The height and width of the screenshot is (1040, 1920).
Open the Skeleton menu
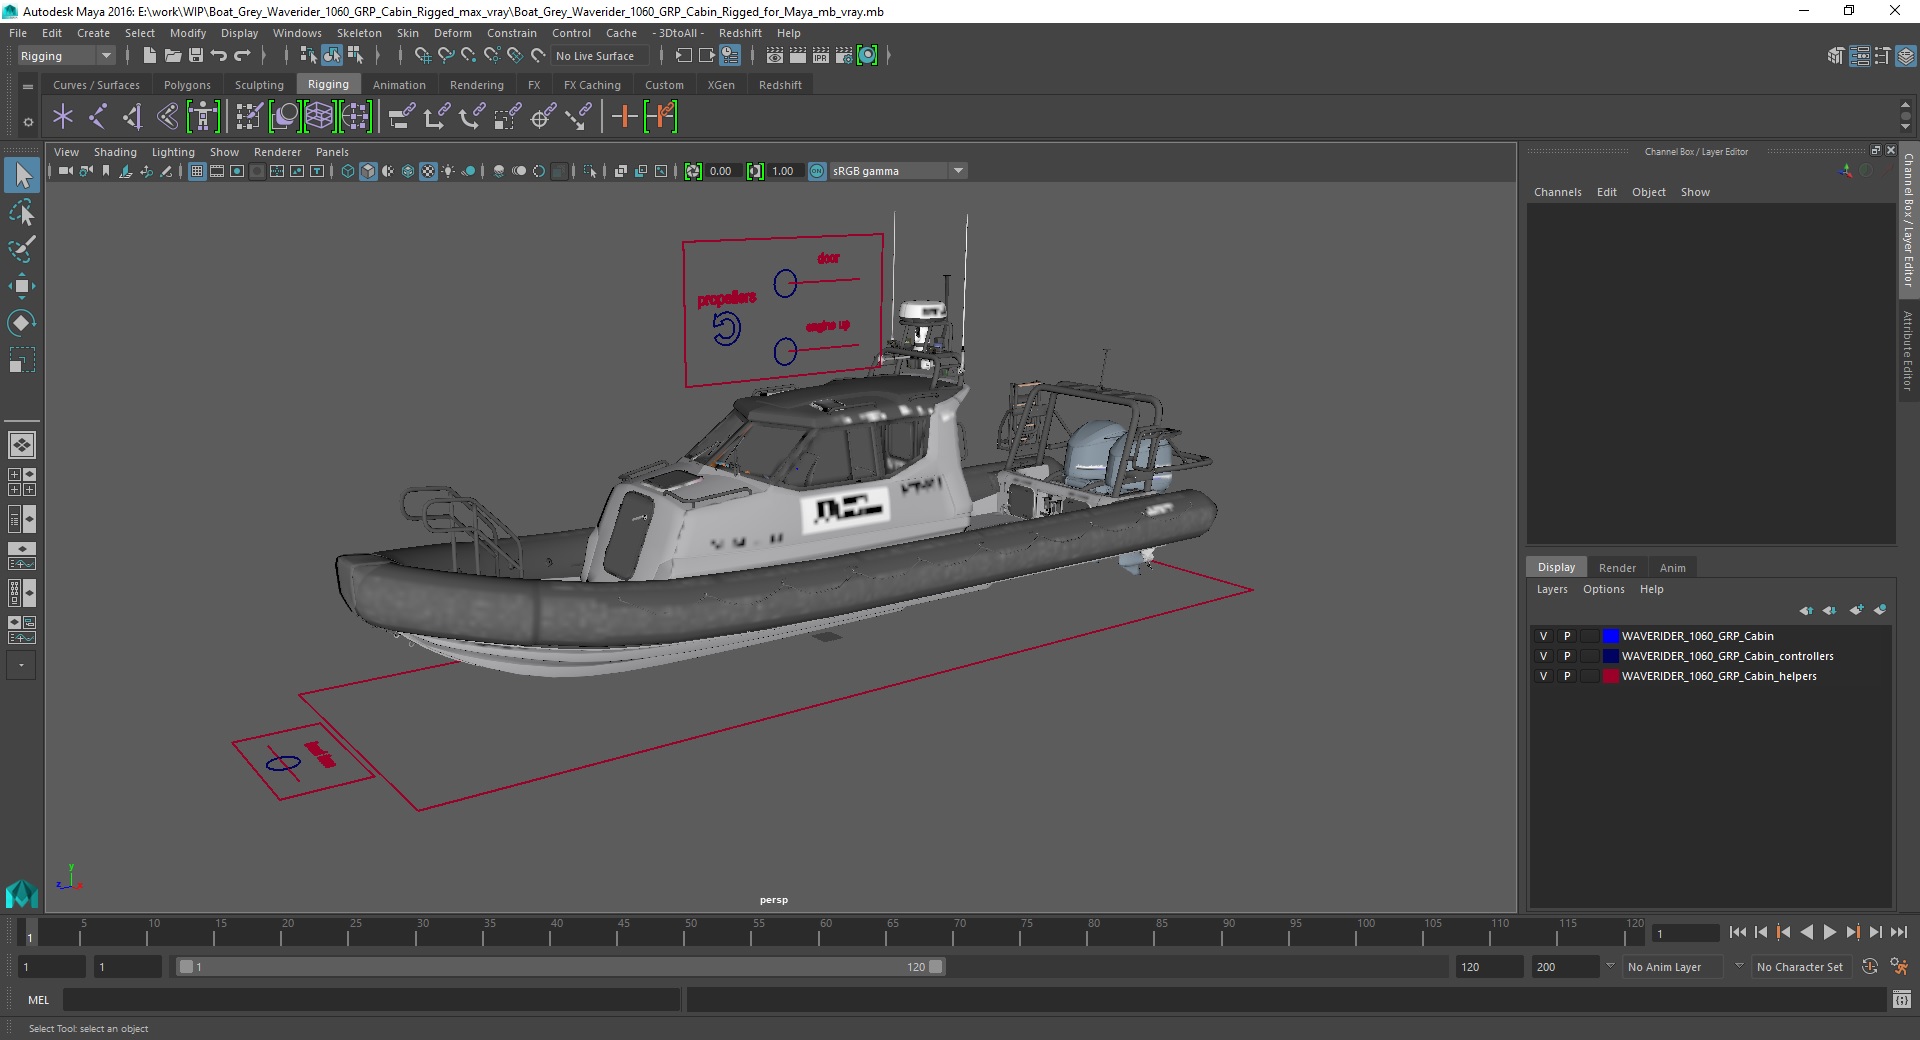click(x=359, y=33)
